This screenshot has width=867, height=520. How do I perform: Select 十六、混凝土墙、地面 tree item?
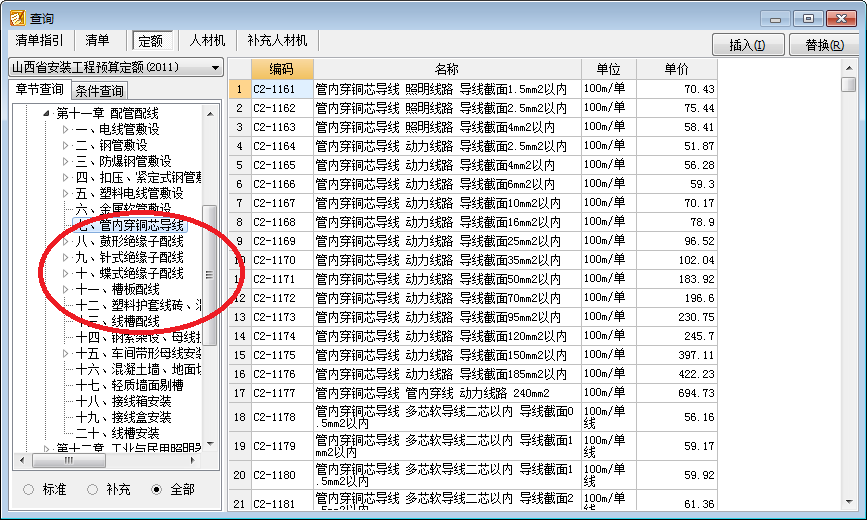138,369
